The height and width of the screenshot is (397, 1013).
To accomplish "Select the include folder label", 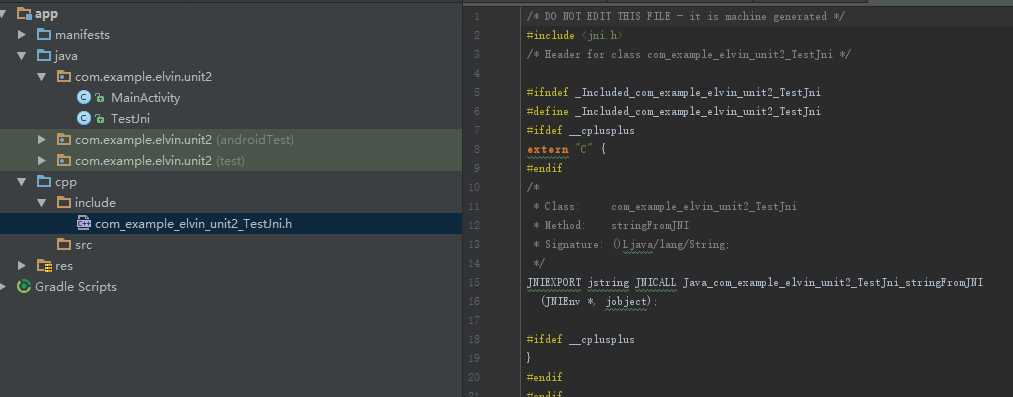I will pyautogui.click(x=95, y=203).
